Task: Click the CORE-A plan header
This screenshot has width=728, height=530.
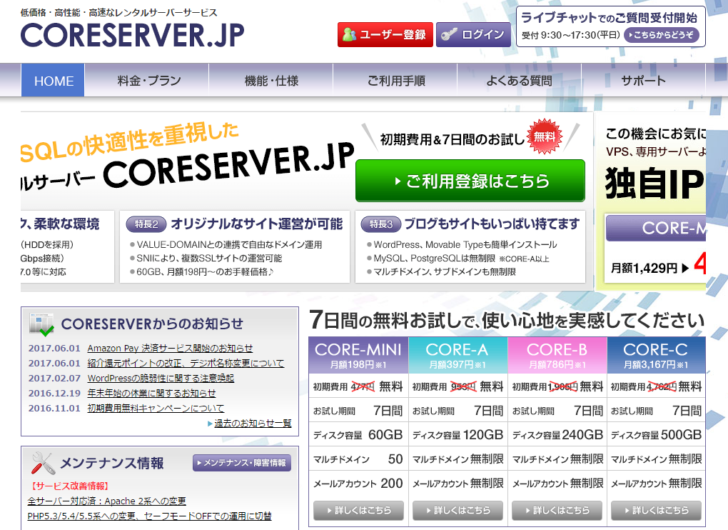Action: coord(457,355)
